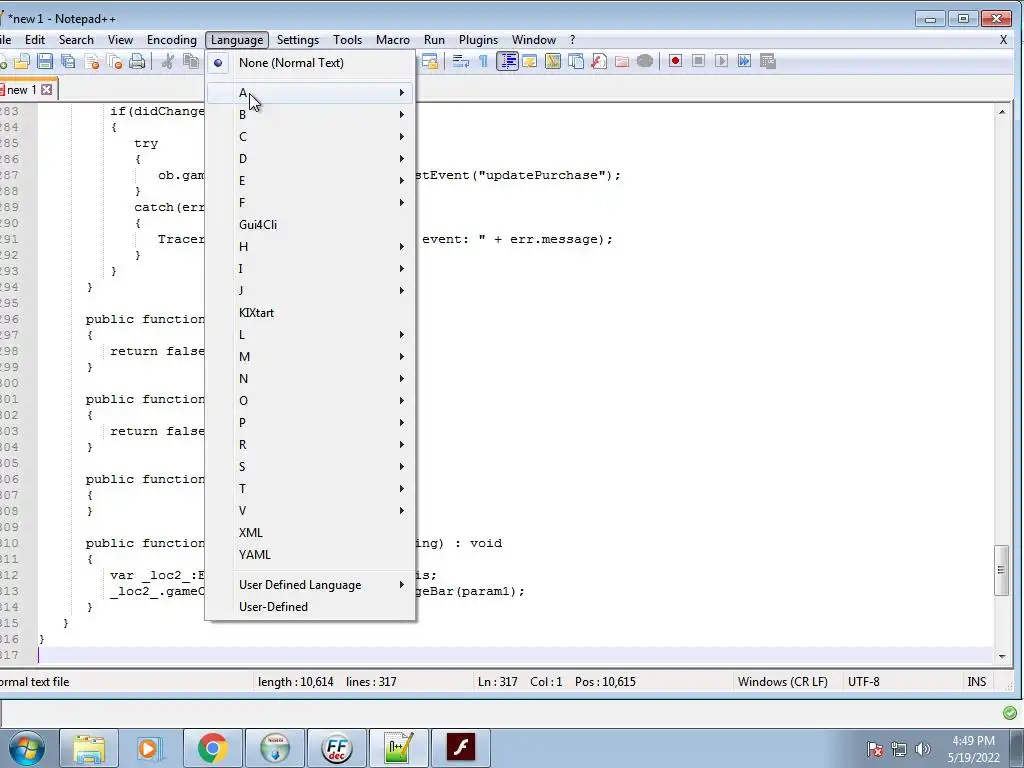The height and width of the screenshot is (768, 1024).
Task: Click the Copy toolbar icon
Action: click(x=191, y=61)
